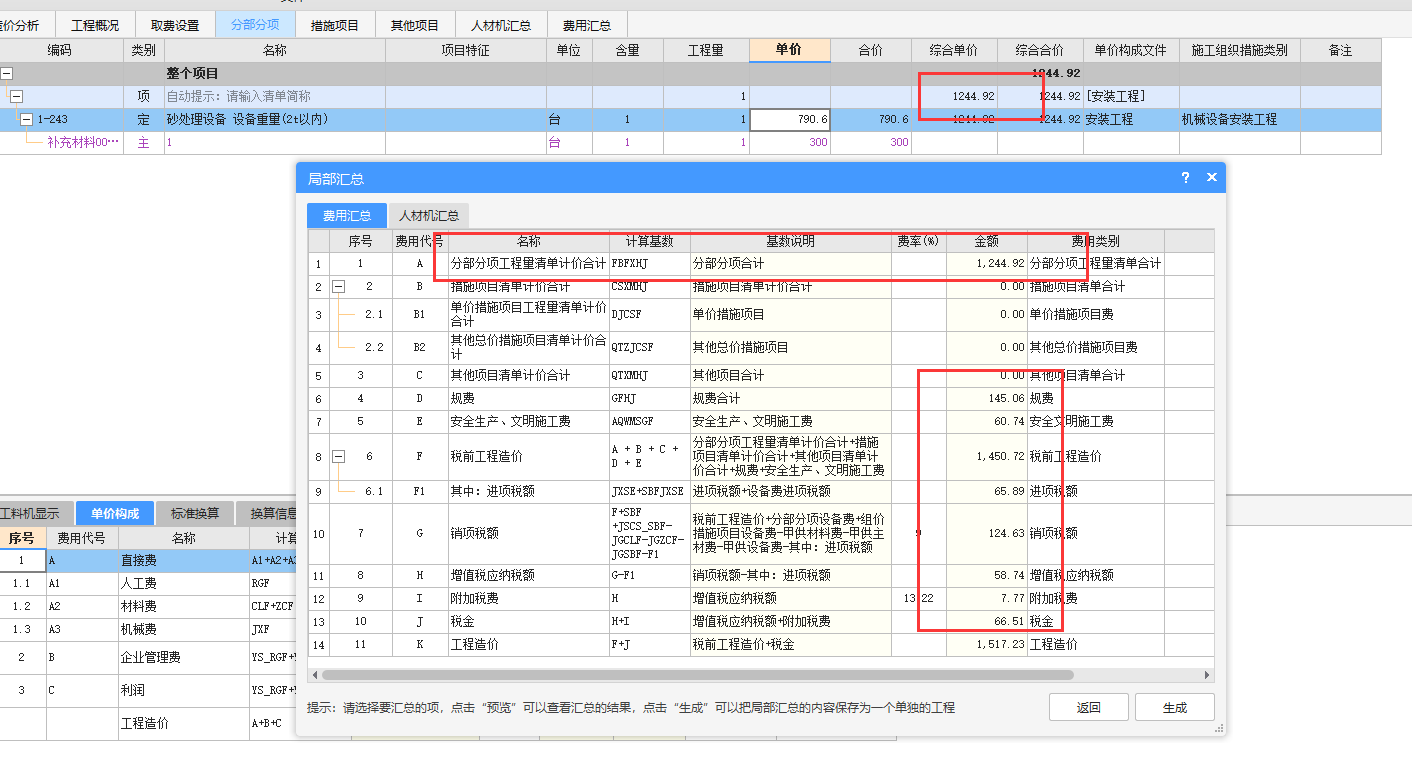Image resolution: width=1412 pixels, height=759 pixels.
Task: Select the 增值税应纳税额 row name
Action: 528,575
